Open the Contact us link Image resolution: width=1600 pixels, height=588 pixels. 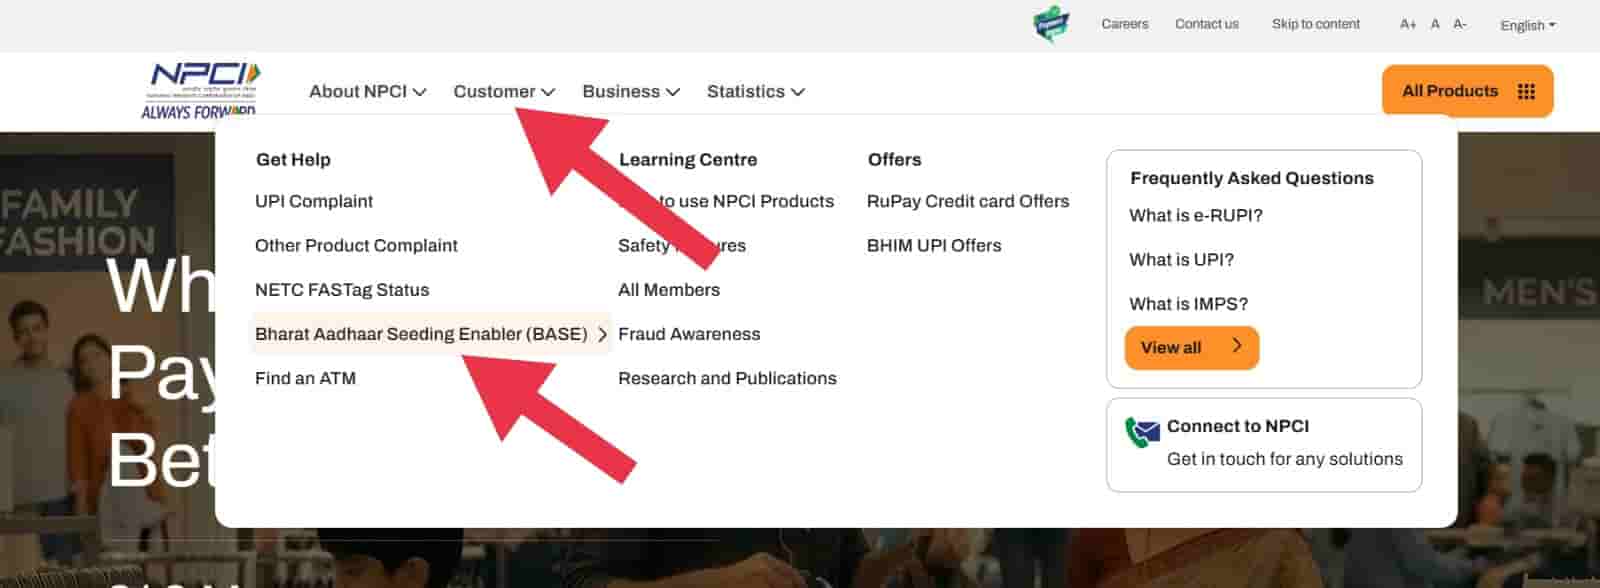click(1207, 24)
